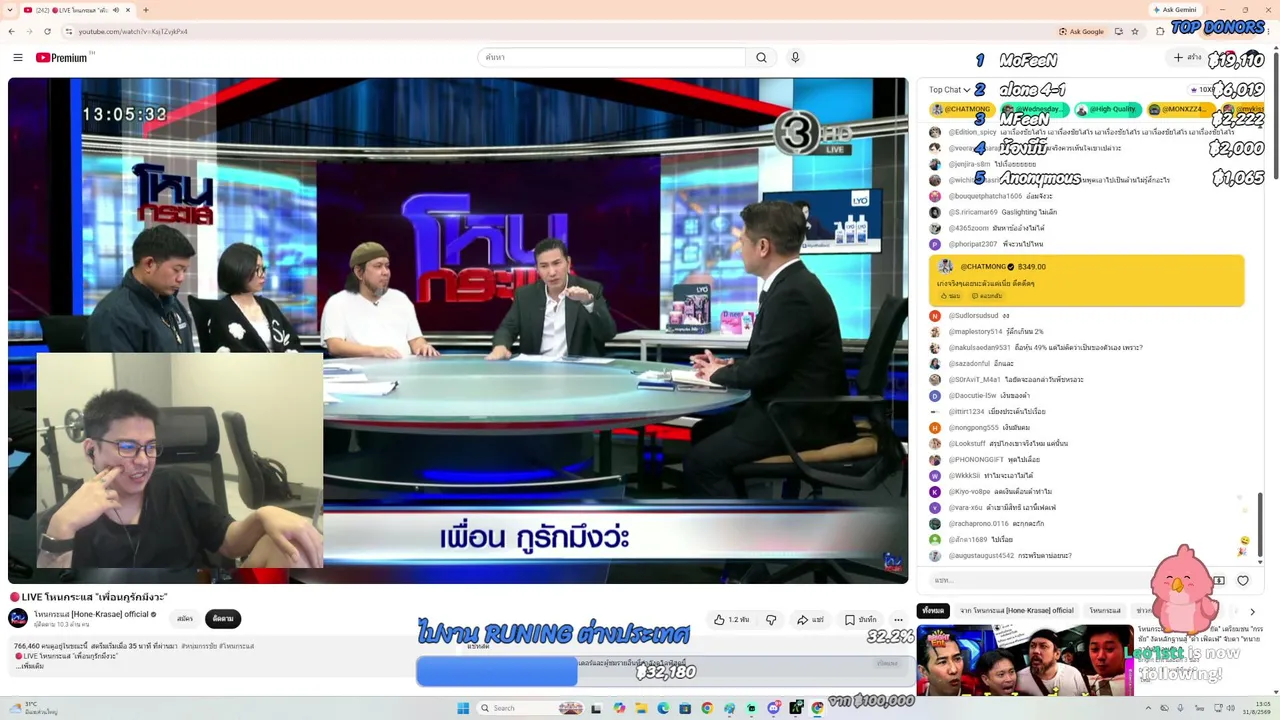Viewport: 1280px width, 720px height.
Task: Like the video with thumbs up
Action: pos(731,620)
